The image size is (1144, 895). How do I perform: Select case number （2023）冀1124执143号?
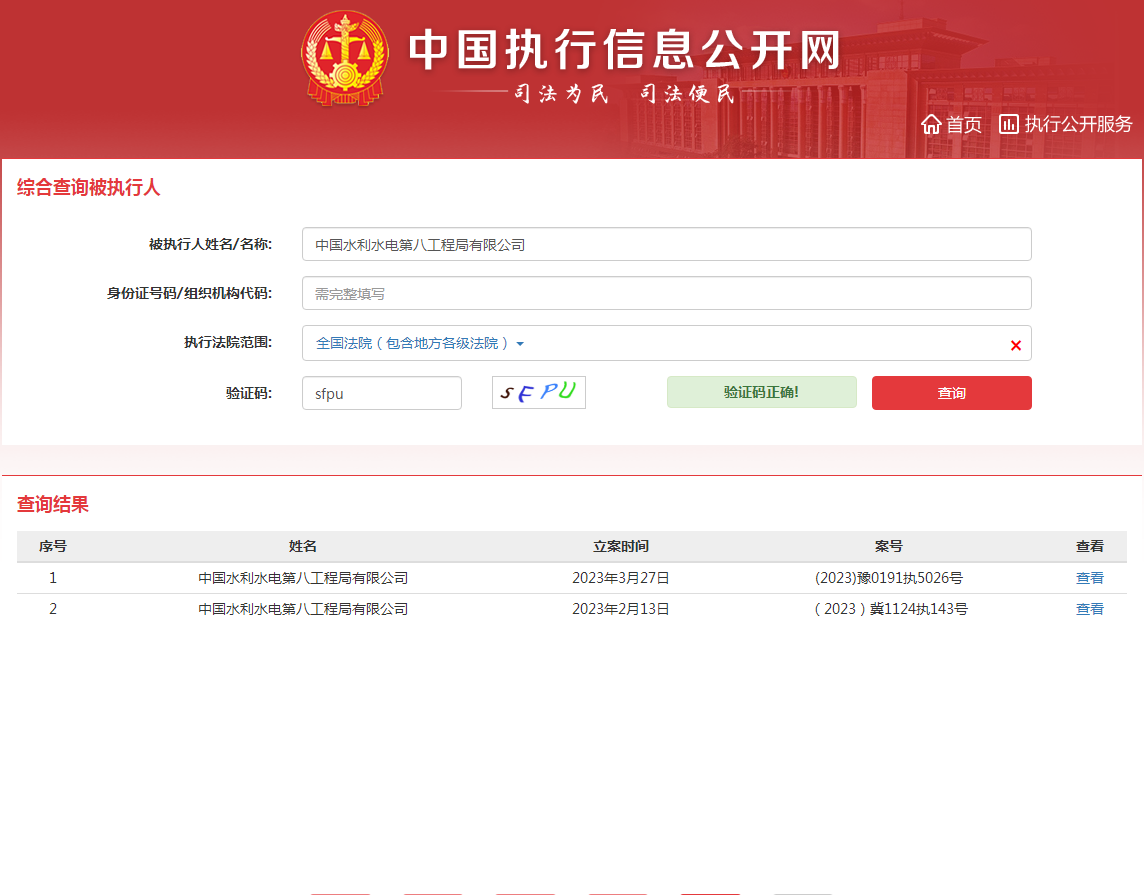coord(889,609)
